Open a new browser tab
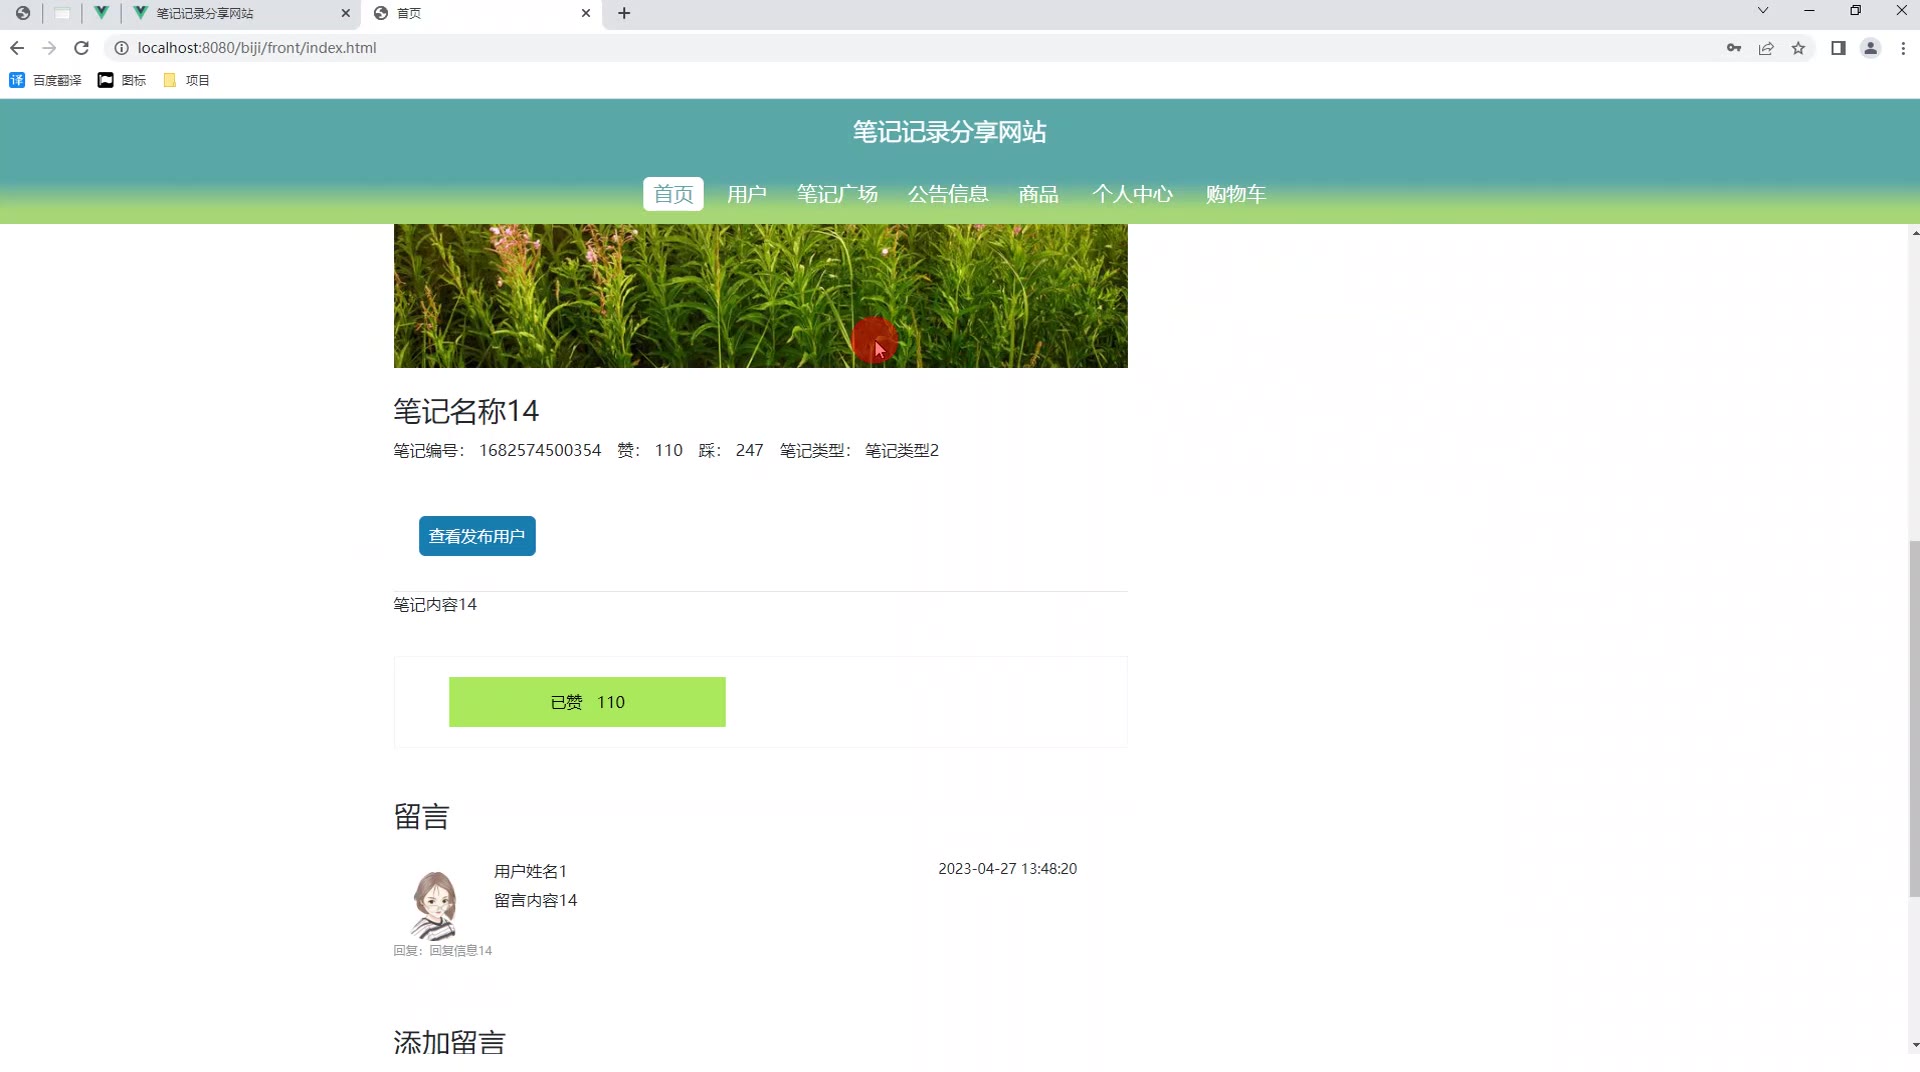 [624, 13]
